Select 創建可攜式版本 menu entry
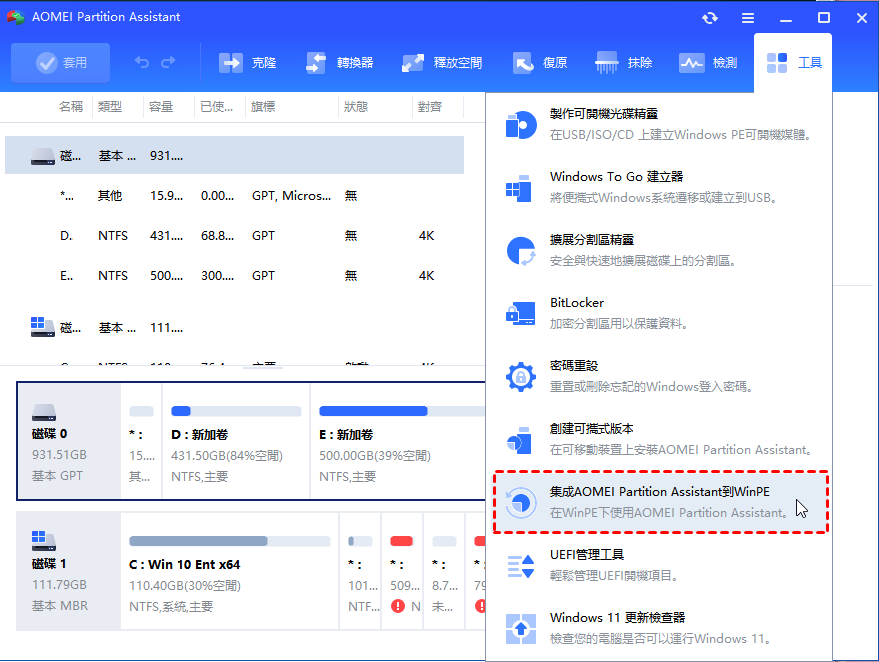 click(x=659, y=439)
